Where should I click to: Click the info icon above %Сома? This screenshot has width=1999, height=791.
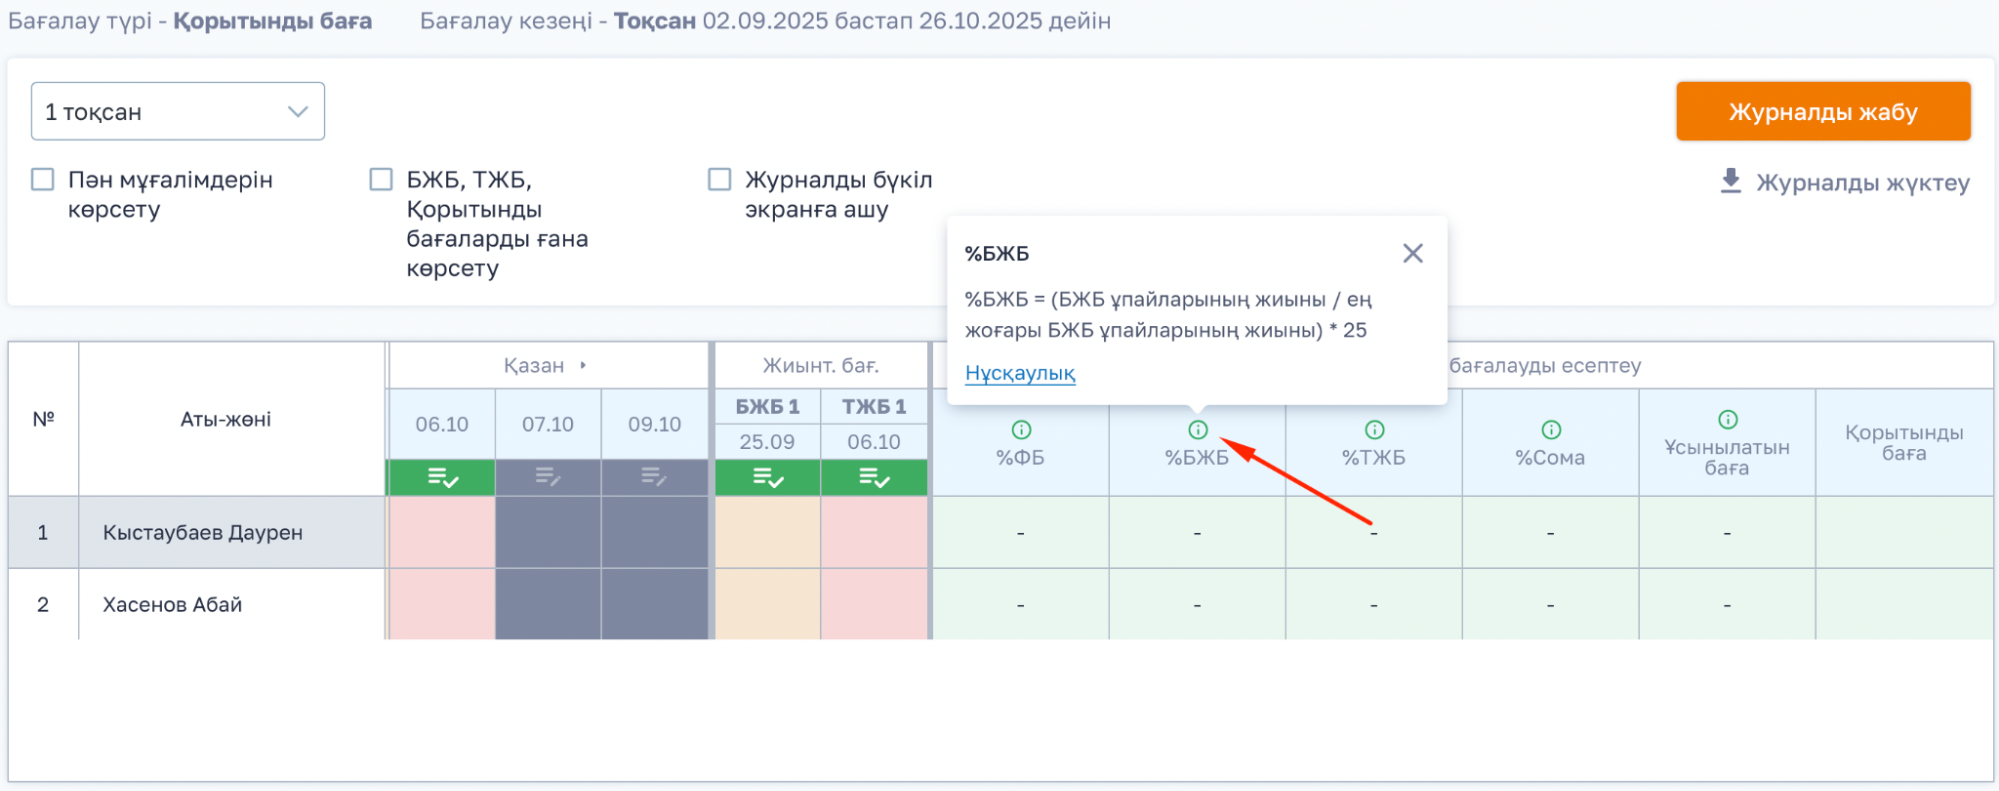[1551, 430]
